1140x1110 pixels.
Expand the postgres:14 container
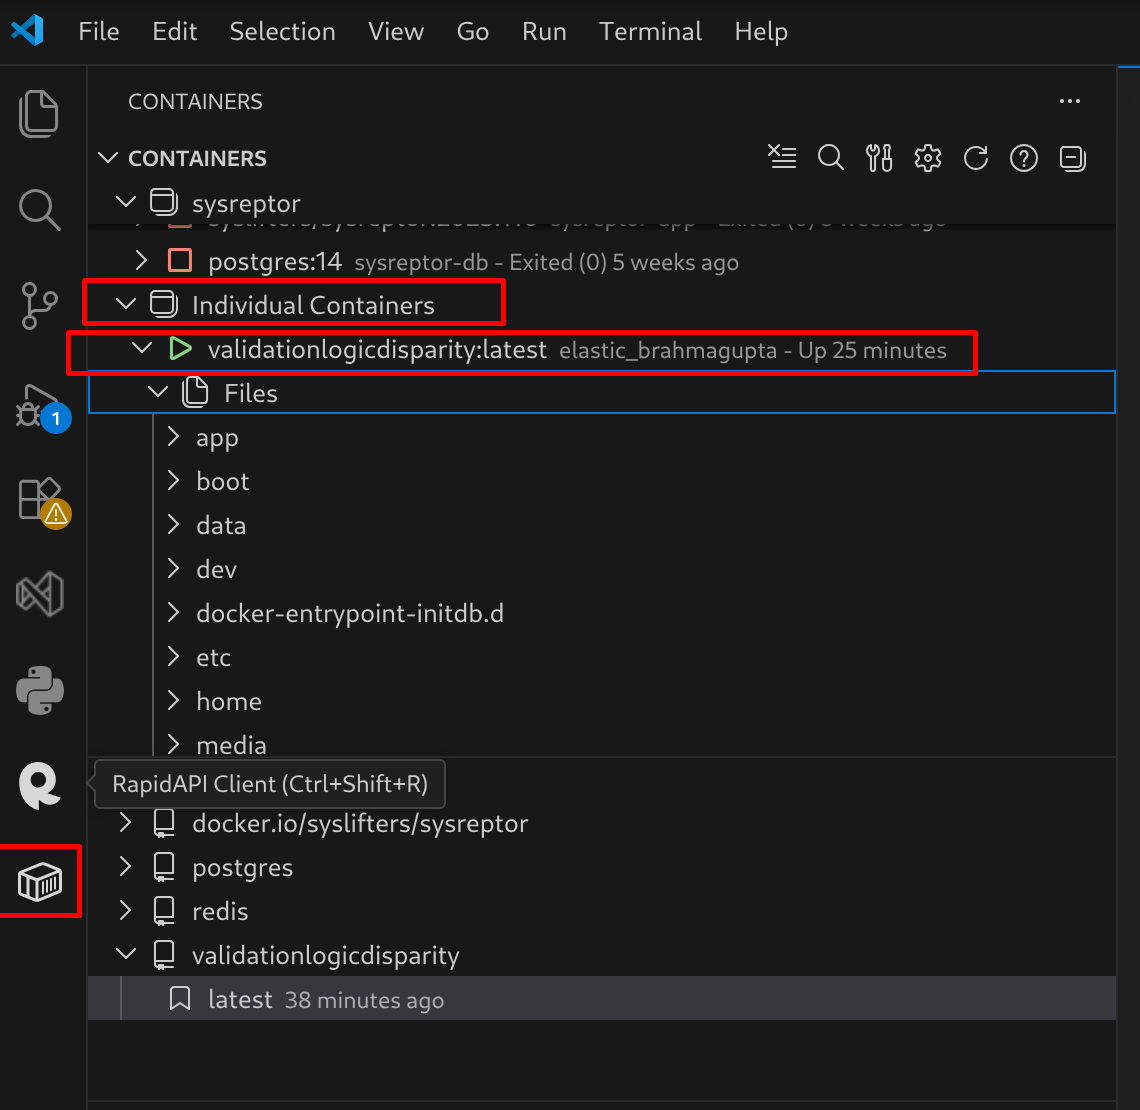click(x=141, y=260)
